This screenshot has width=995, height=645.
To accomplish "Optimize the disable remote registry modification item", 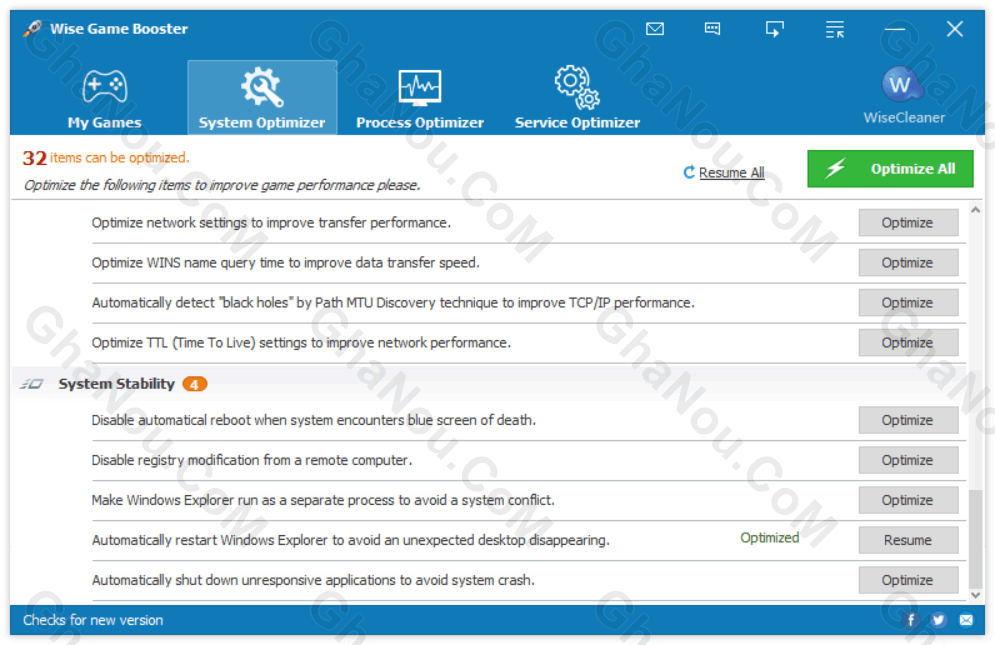I will pos(908,460).
